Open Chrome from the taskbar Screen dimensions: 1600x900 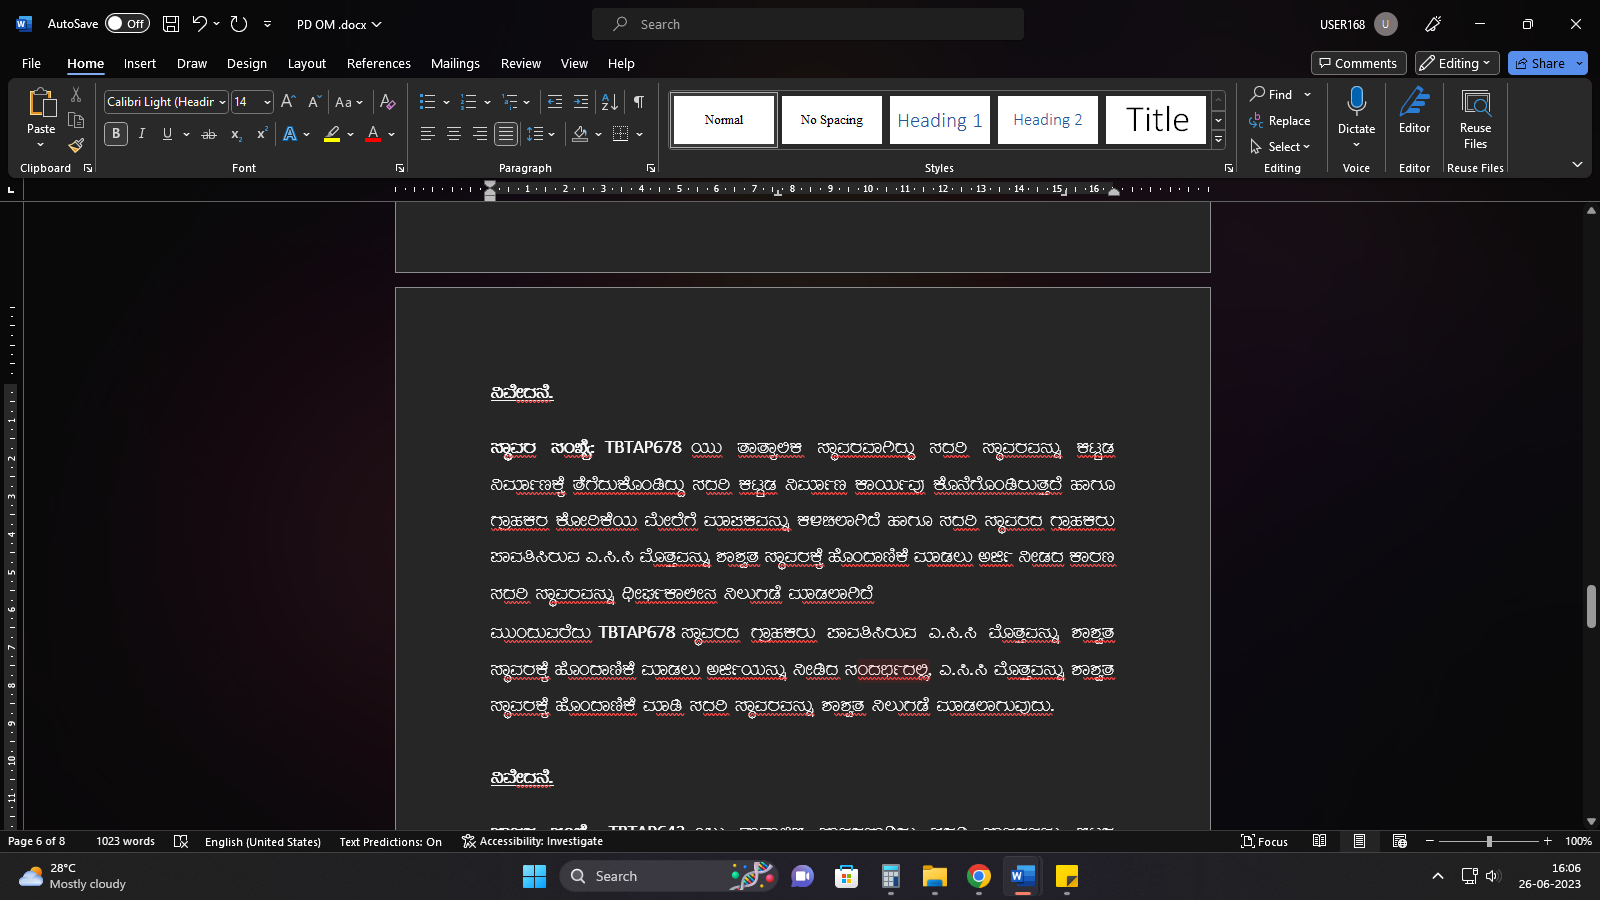pyautogui.click(x=979, y=877)
